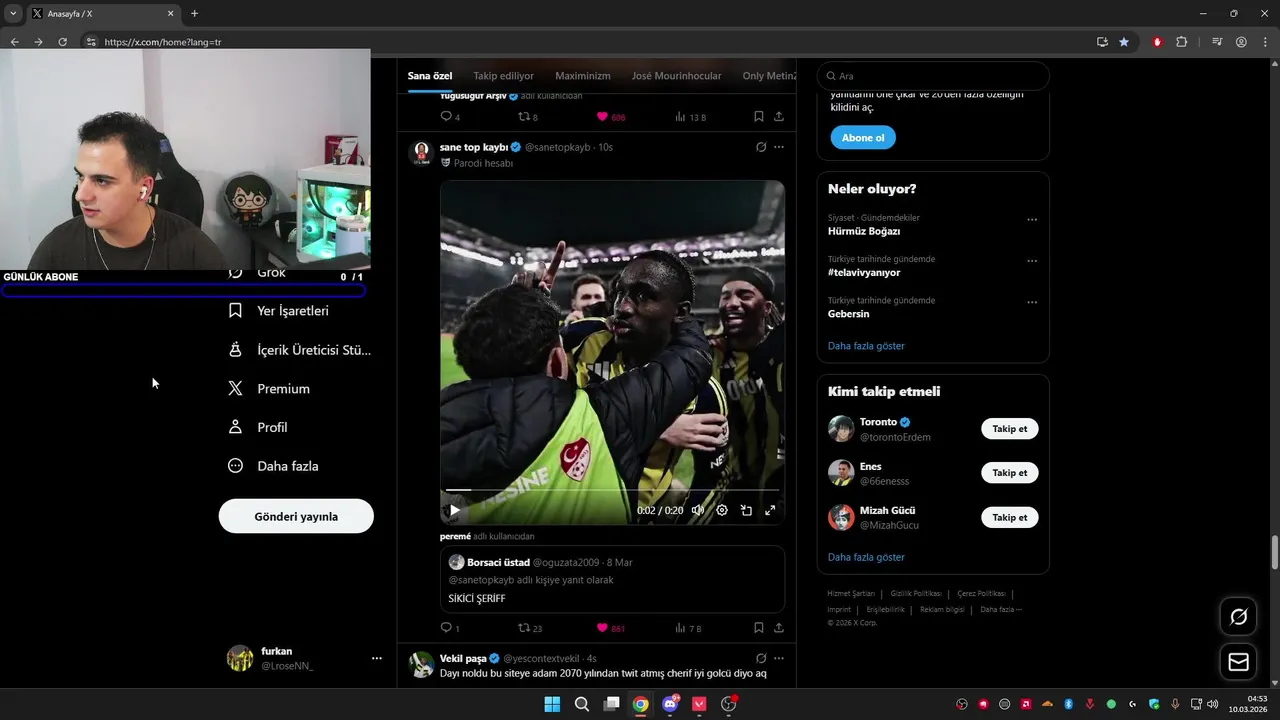Open the Maximinizm list tab
1280x720 pixels.
(583, 76)
